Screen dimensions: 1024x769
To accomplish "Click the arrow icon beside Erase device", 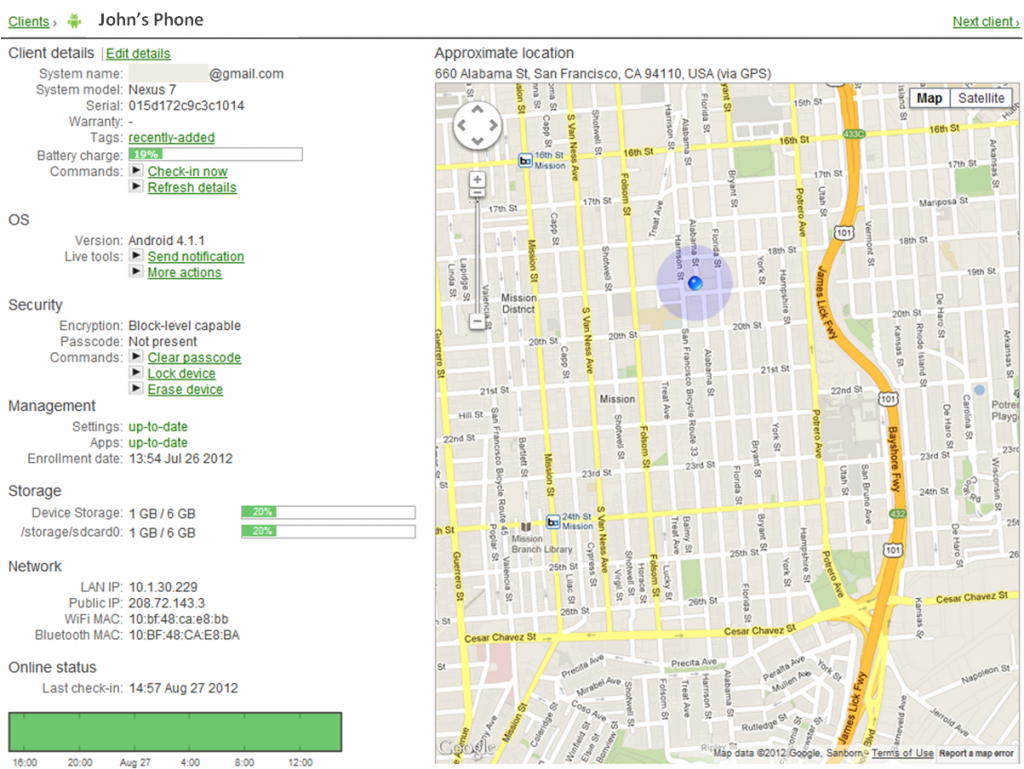I will [136, 389].
